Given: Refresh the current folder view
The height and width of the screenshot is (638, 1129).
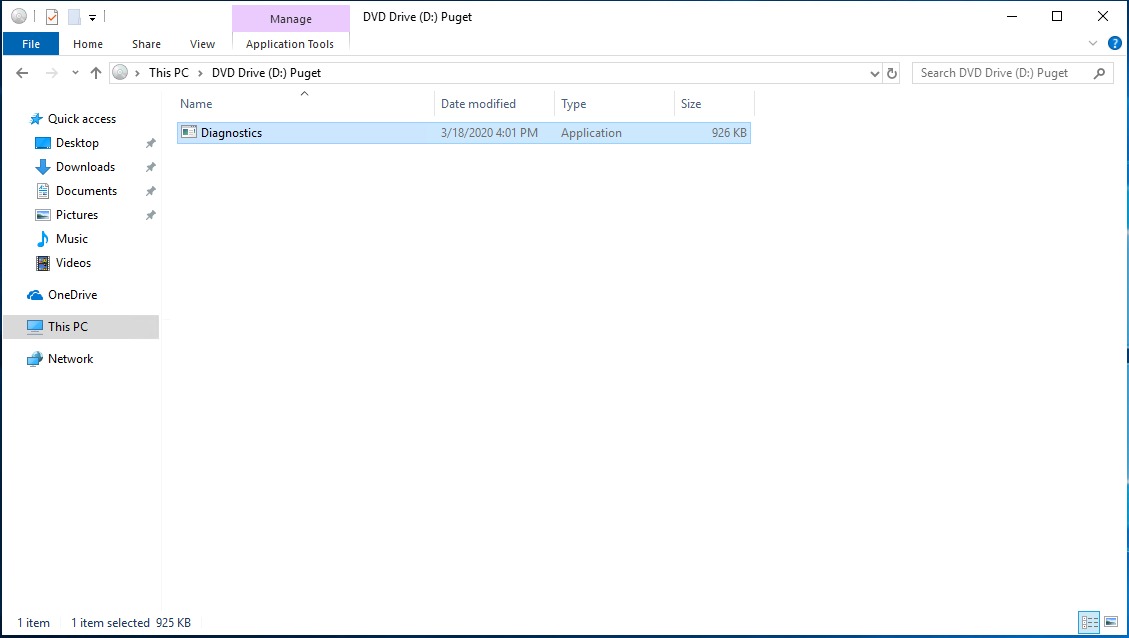Looking at the screenshot, I should (893, 73).
